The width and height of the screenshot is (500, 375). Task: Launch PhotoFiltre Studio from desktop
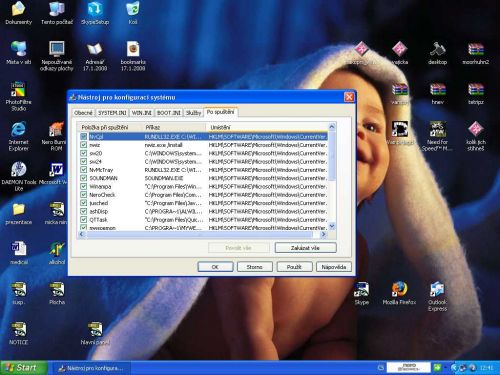click(x=19, y=96)
